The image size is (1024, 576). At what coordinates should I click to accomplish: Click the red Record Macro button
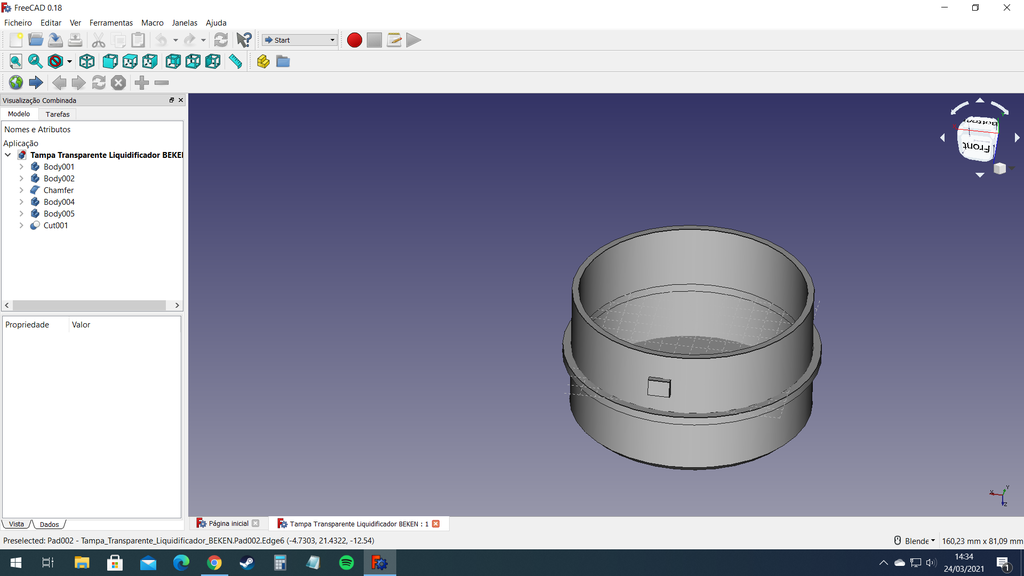click(354, 40)
